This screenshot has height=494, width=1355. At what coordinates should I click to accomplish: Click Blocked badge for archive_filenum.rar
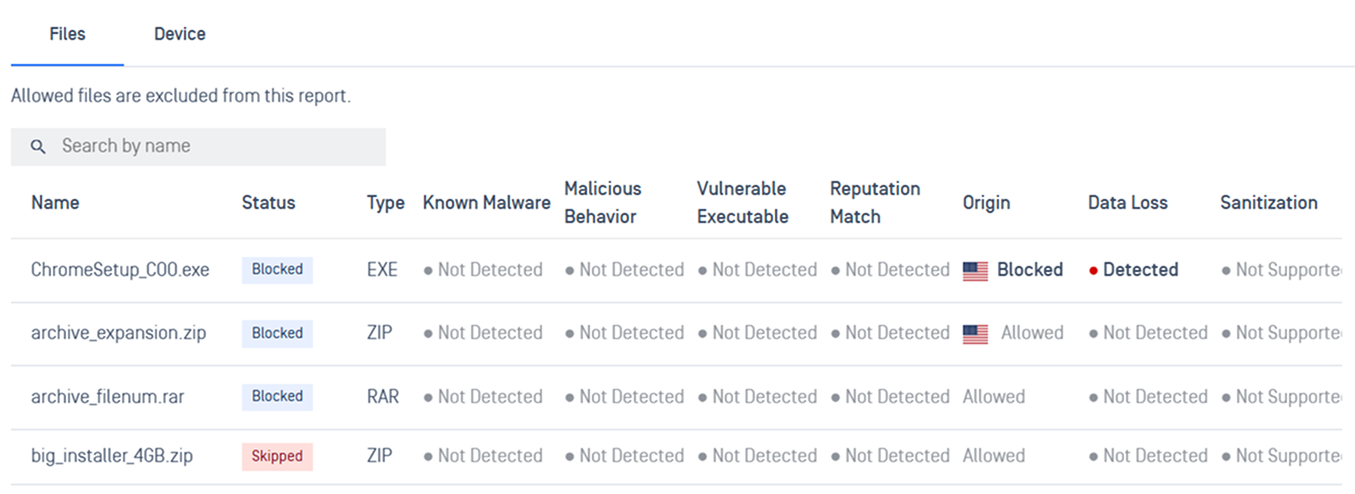(277, 396)
